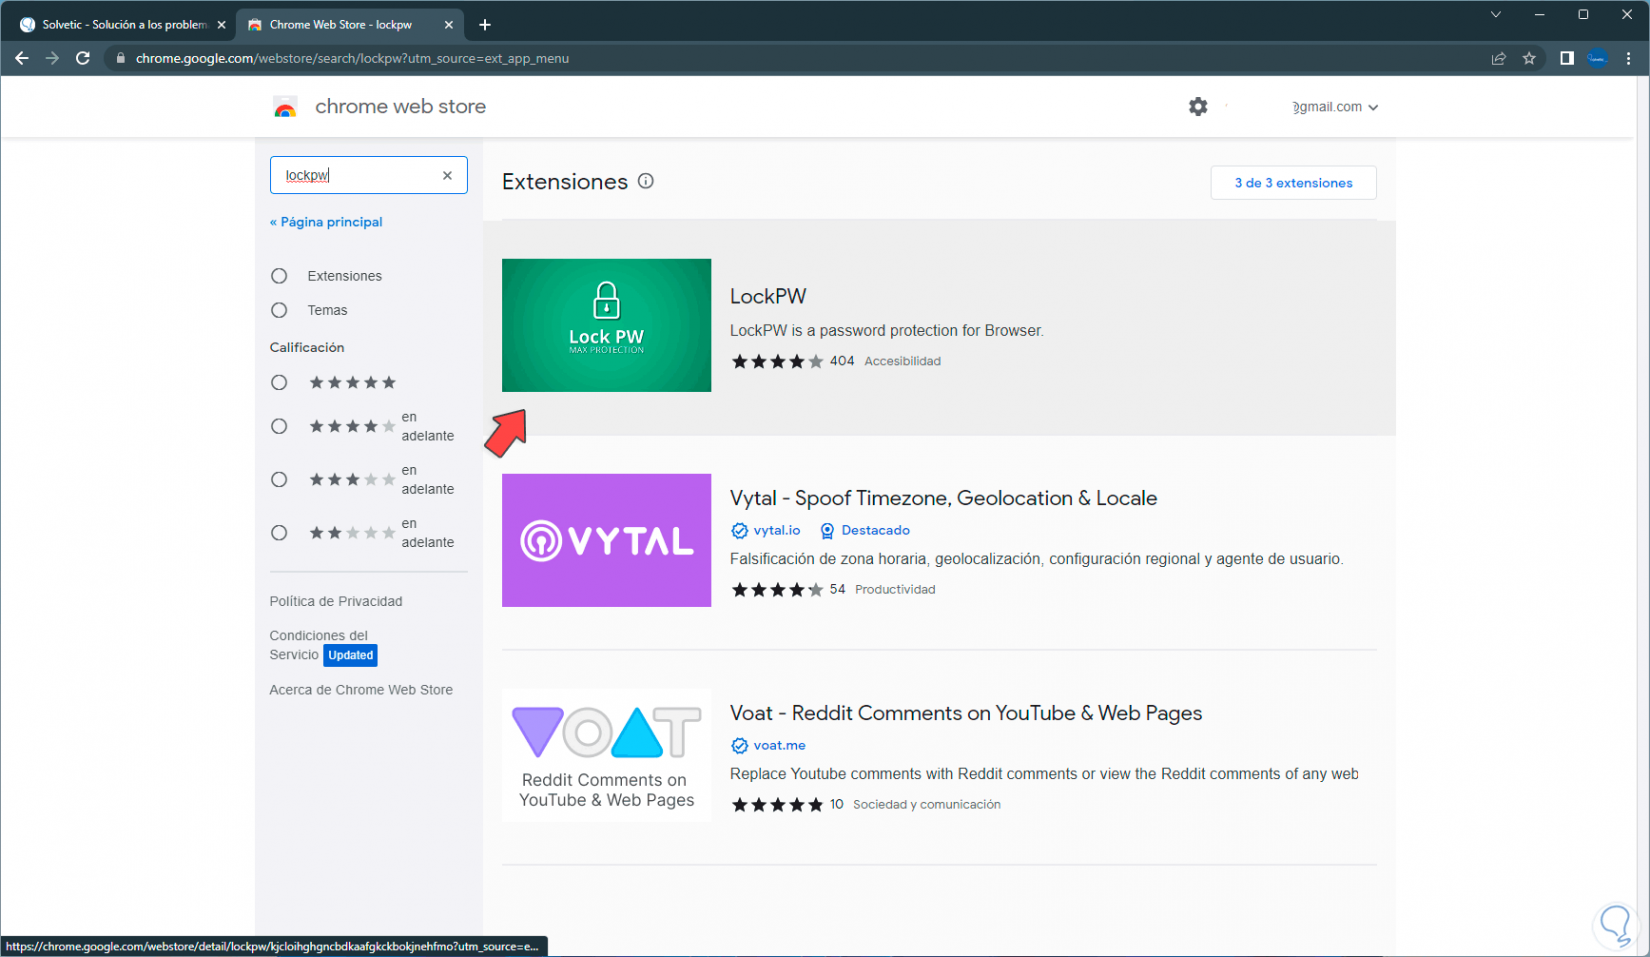Viewport: 1650px width, 957px height.
Task: Open the Chrome profile avatar
Action: tap(1597, 58)
